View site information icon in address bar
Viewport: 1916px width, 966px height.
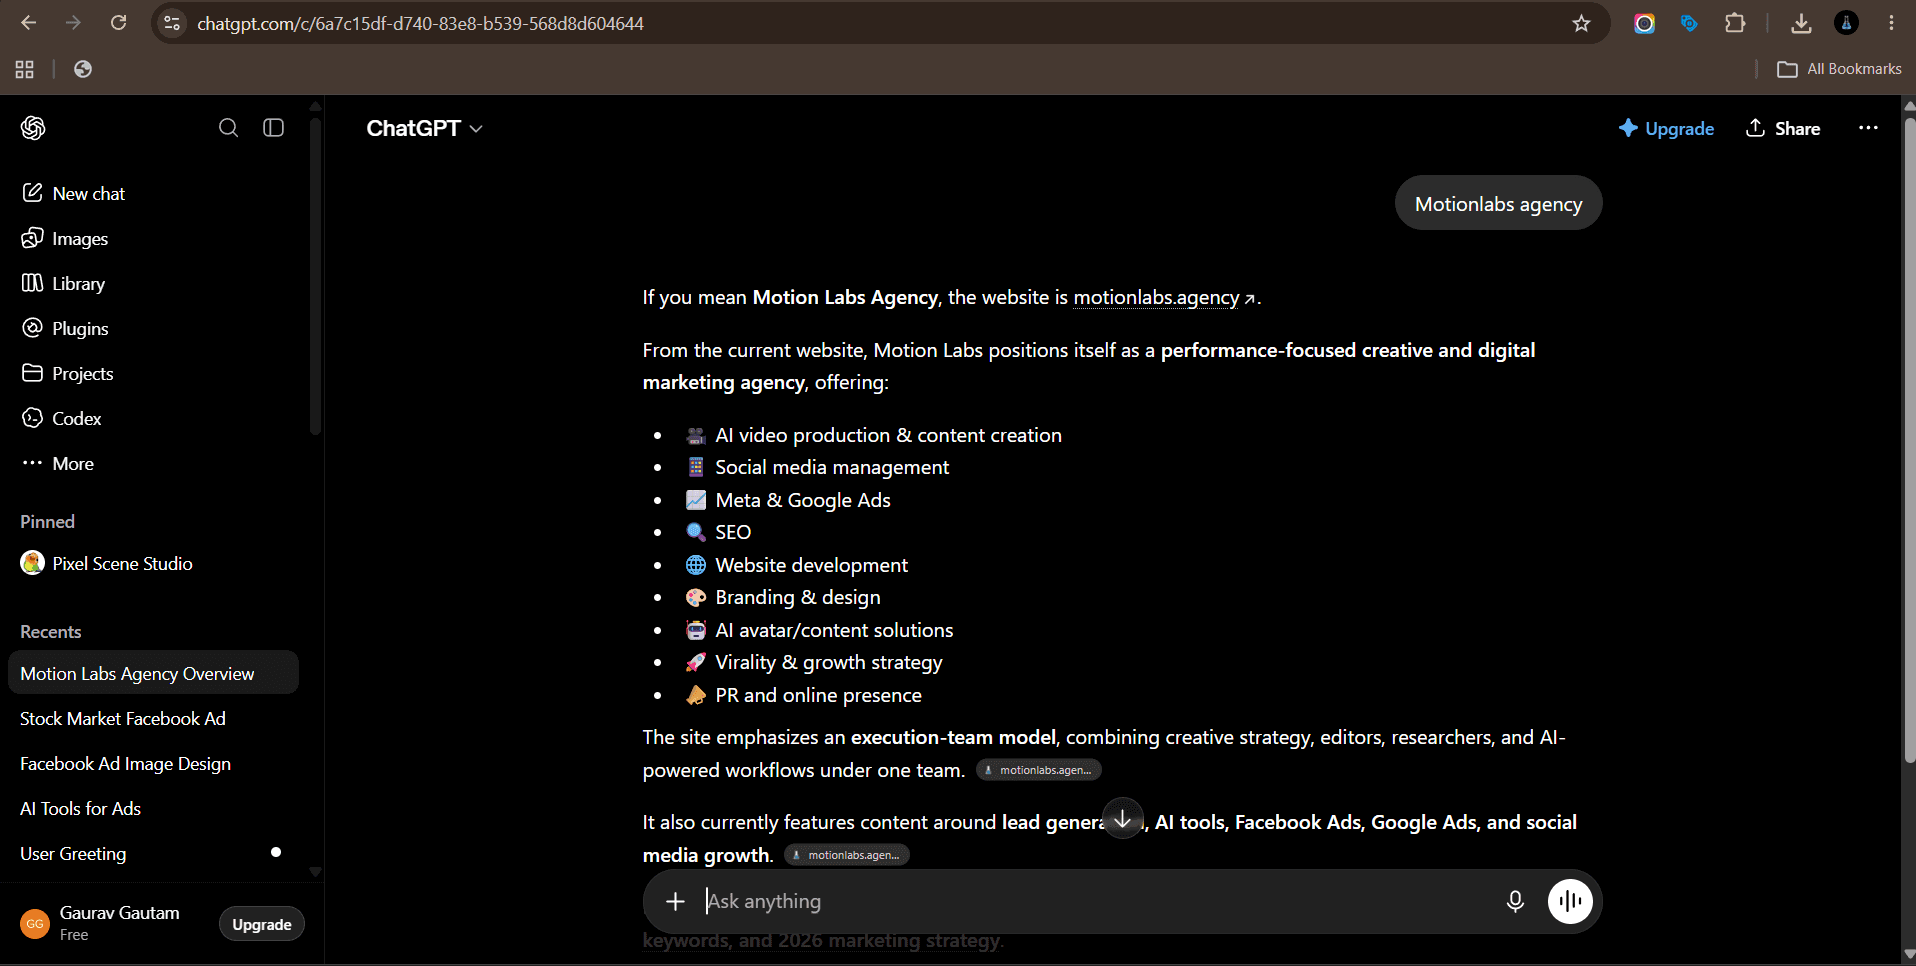(x=172, y=23)
